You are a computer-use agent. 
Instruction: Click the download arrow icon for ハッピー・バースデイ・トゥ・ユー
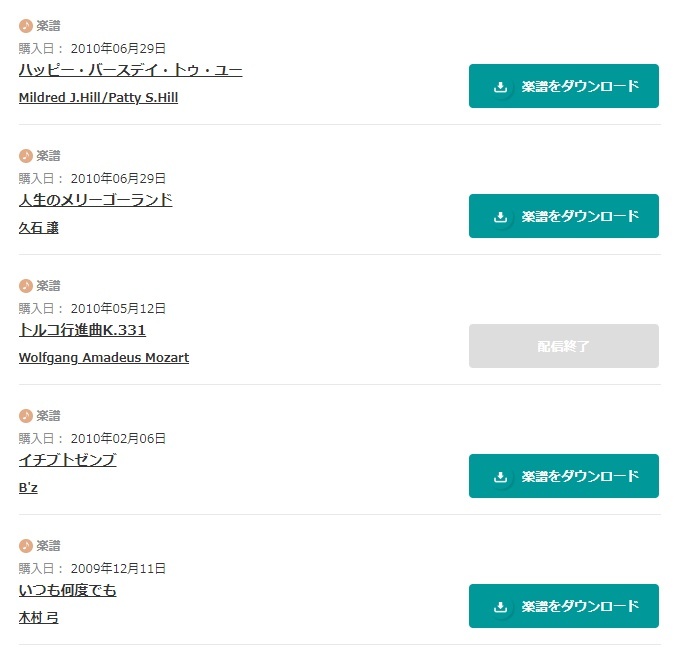point(500,86)
